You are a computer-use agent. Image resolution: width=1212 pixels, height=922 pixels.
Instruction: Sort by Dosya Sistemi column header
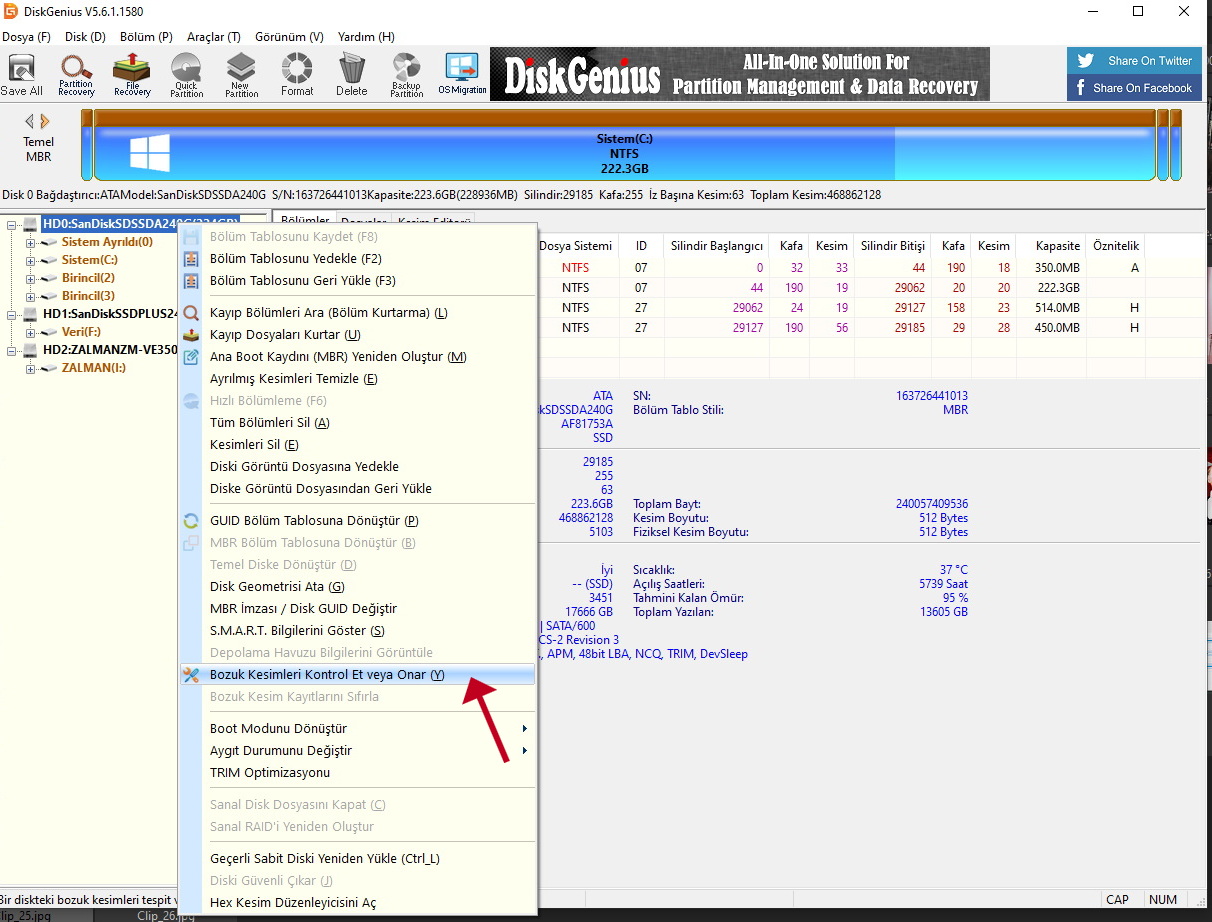(x=575, y=246)
